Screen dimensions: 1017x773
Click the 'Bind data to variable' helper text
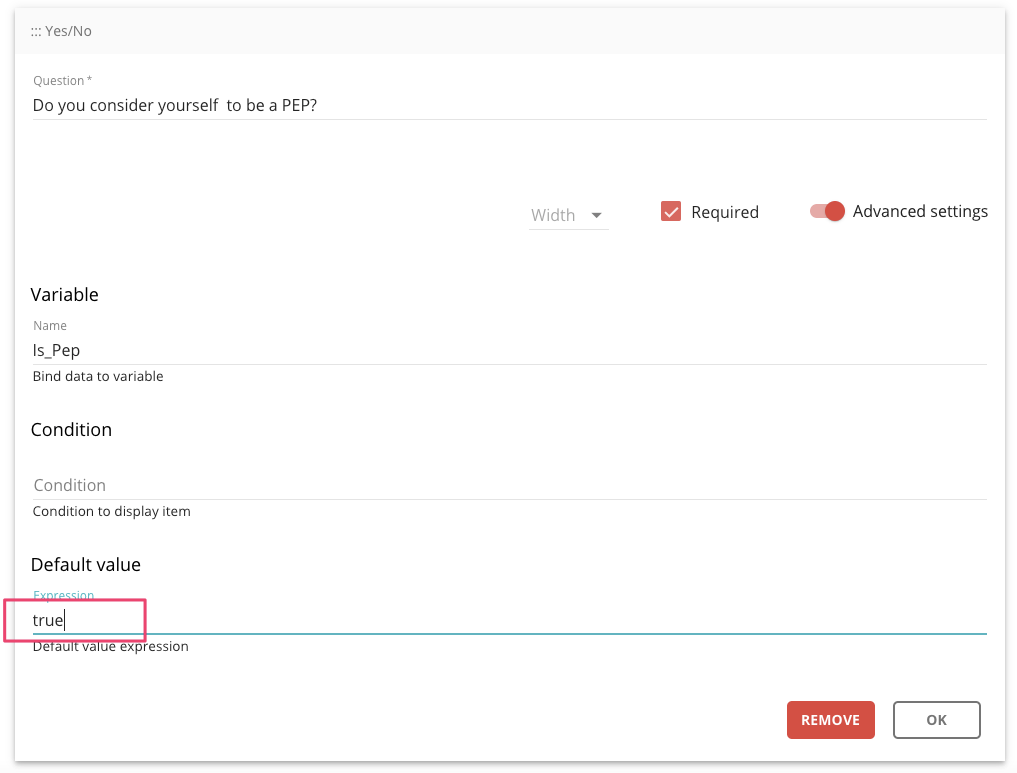point(98,377)
